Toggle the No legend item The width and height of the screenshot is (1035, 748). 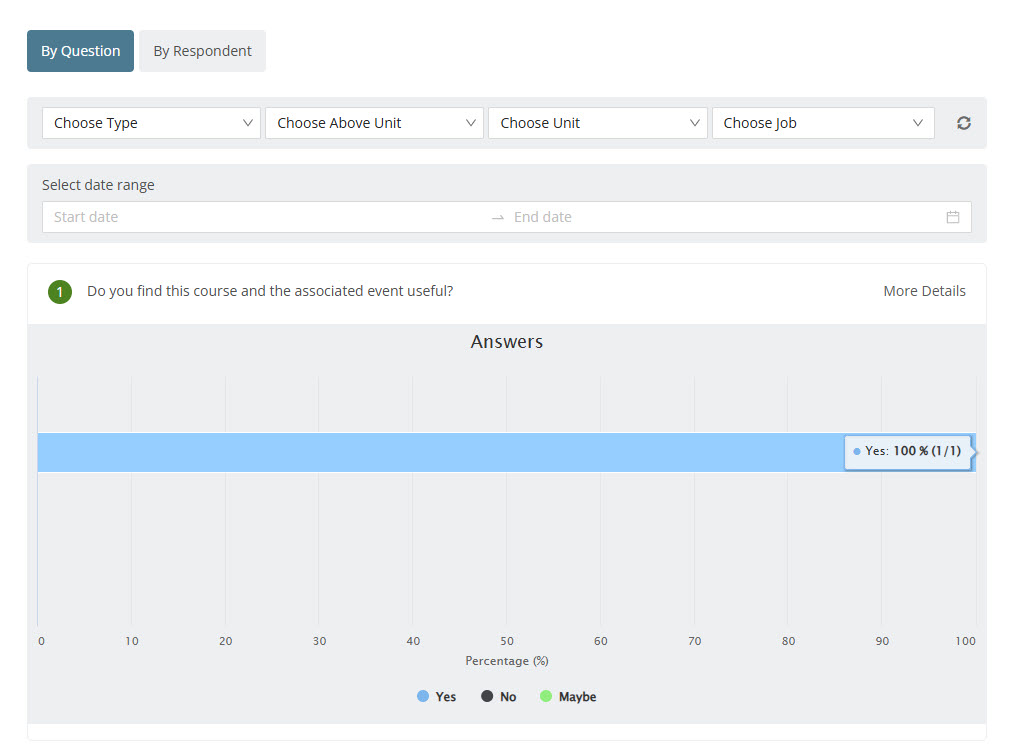point(499,697)
